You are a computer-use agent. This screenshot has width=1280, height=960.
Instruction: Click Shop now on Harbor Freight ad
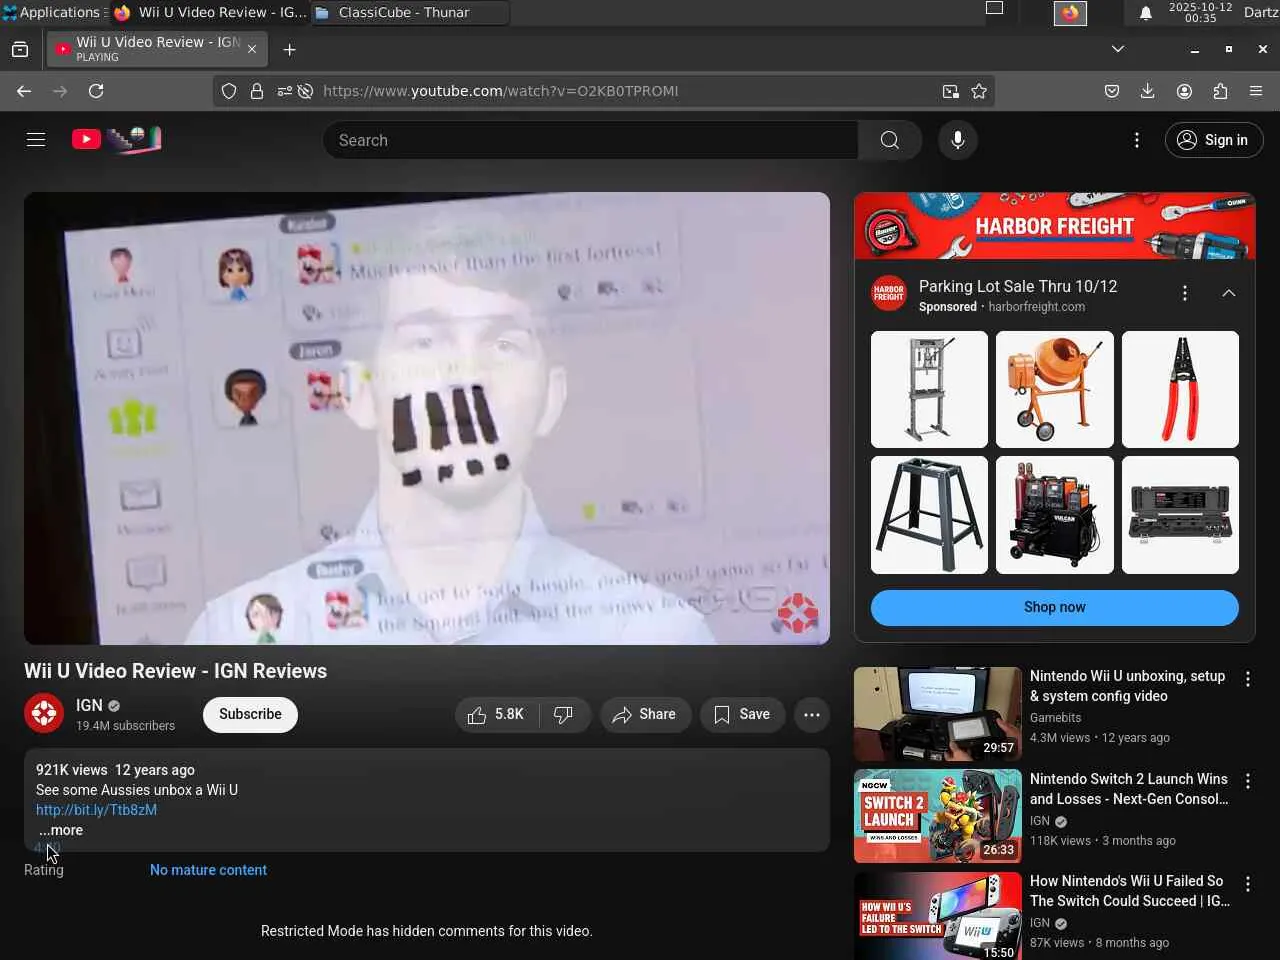[x=1055, y=607]
